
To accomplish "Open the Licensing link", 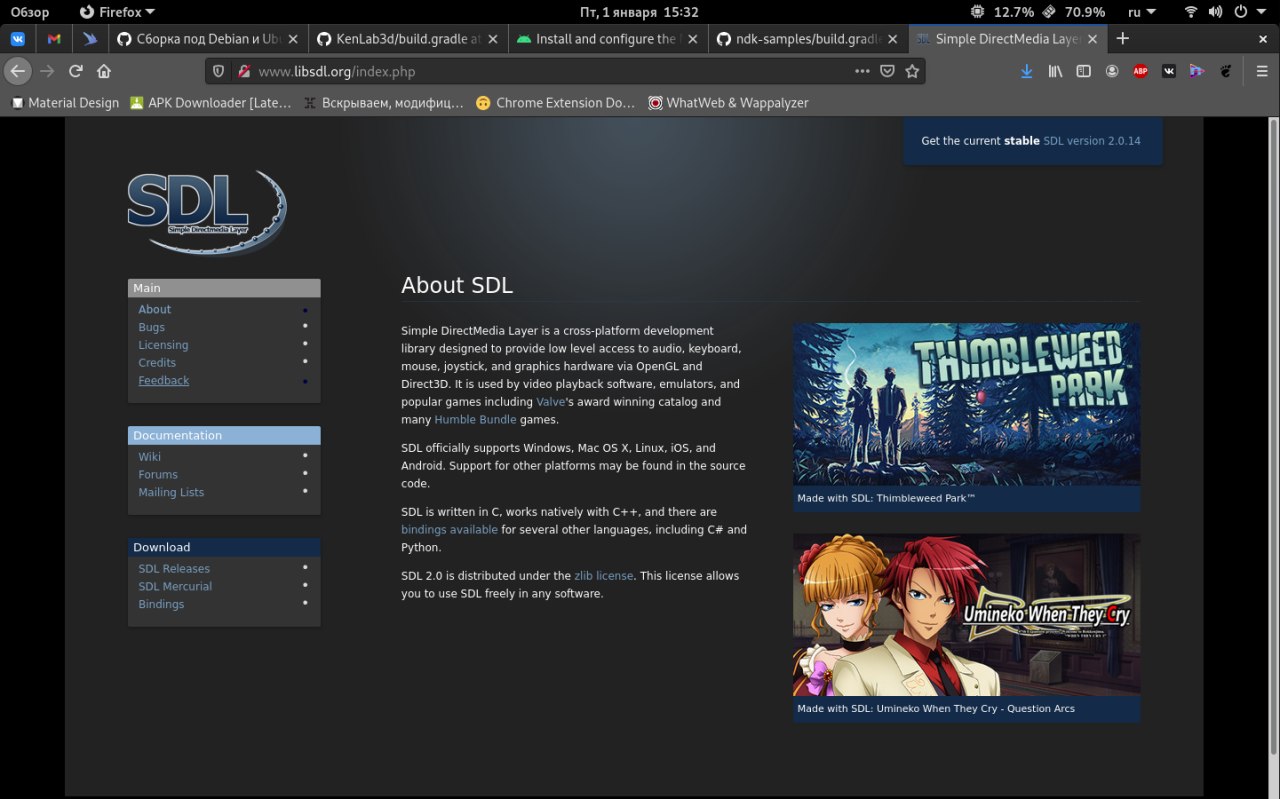I will click(x=163, y=345).
